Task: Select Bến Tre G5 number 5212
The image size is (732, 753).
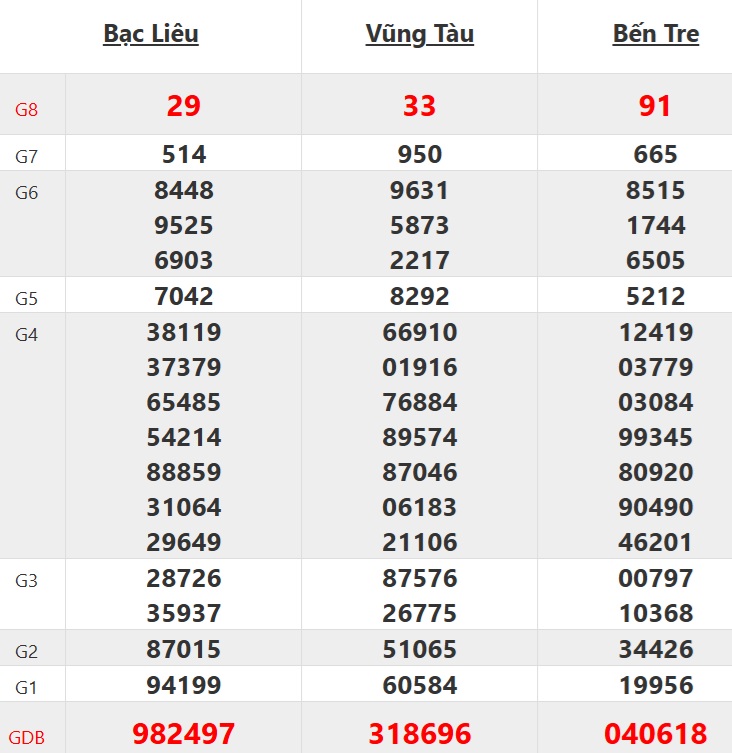Action: tap(655, 296)
